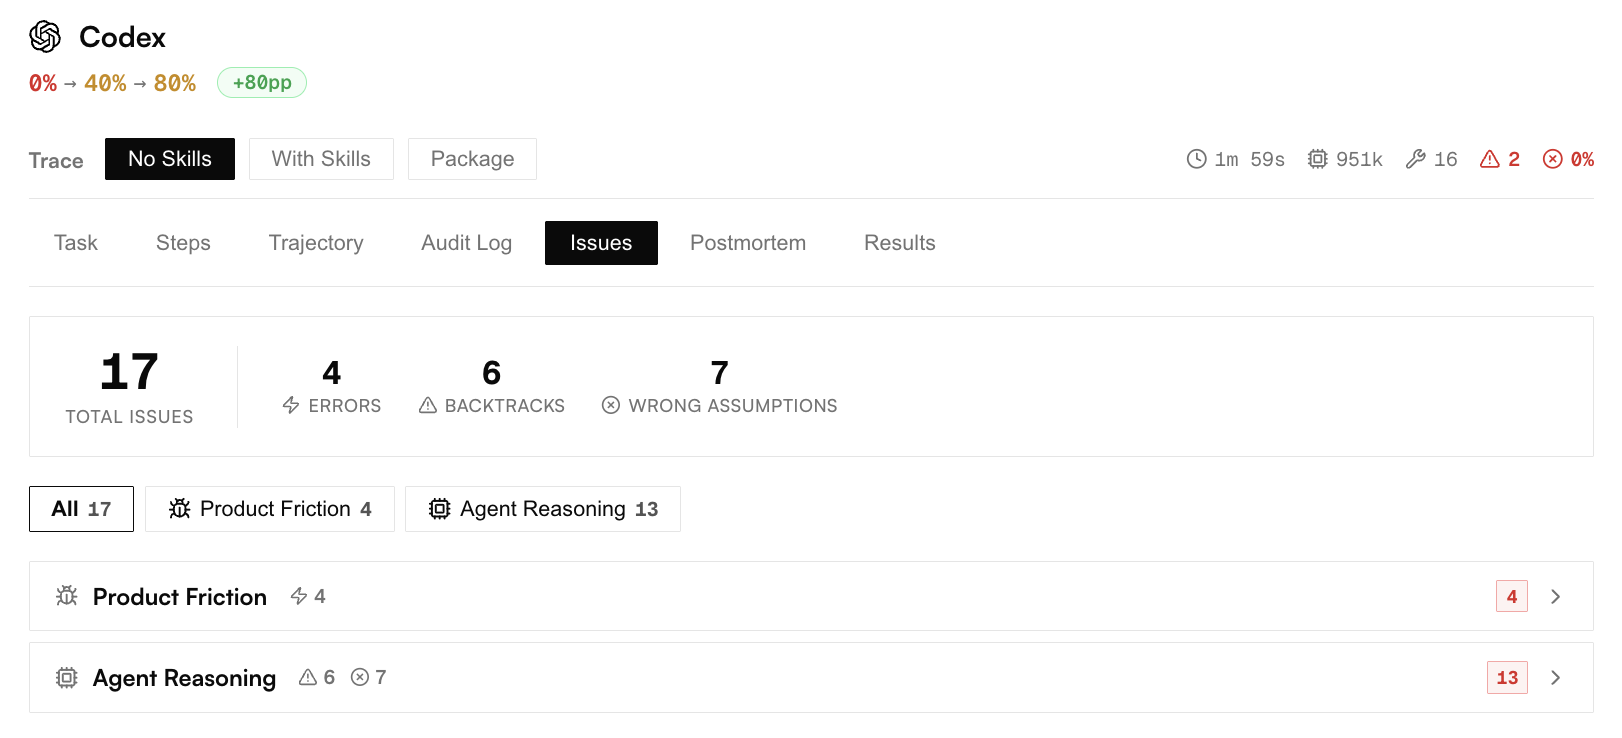Click the clock duration icon

[x=1196, y=159]
